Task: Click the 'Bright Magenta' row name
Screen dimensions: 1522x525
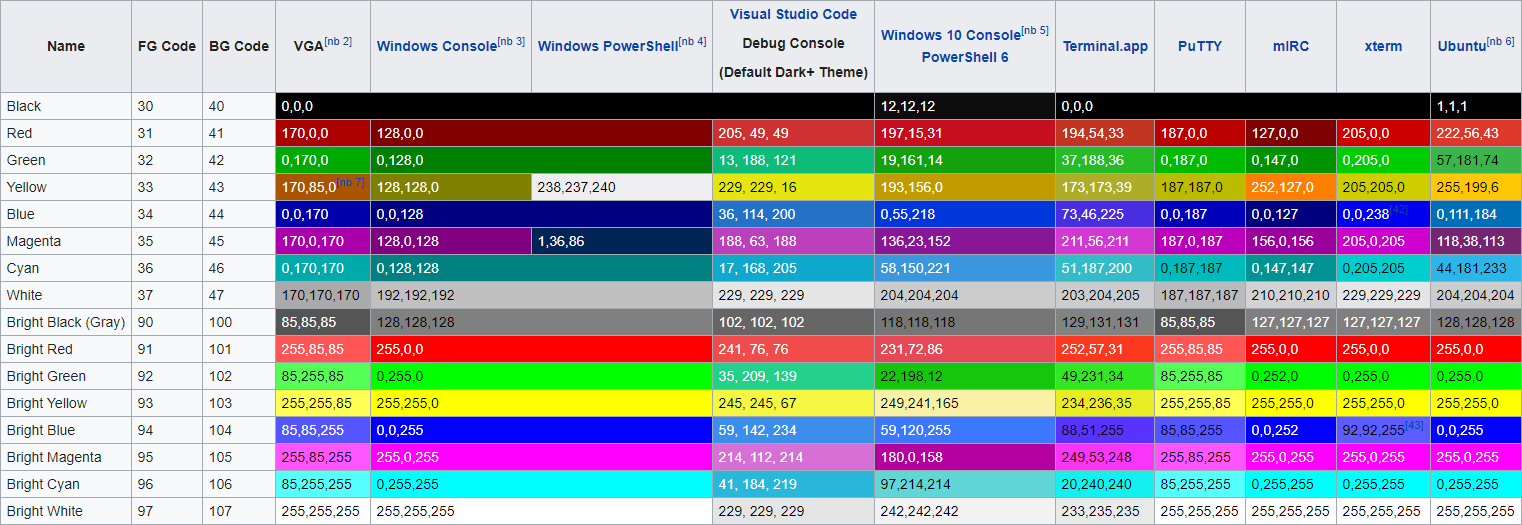Action: pyautogui.click(x=54, y=457)
